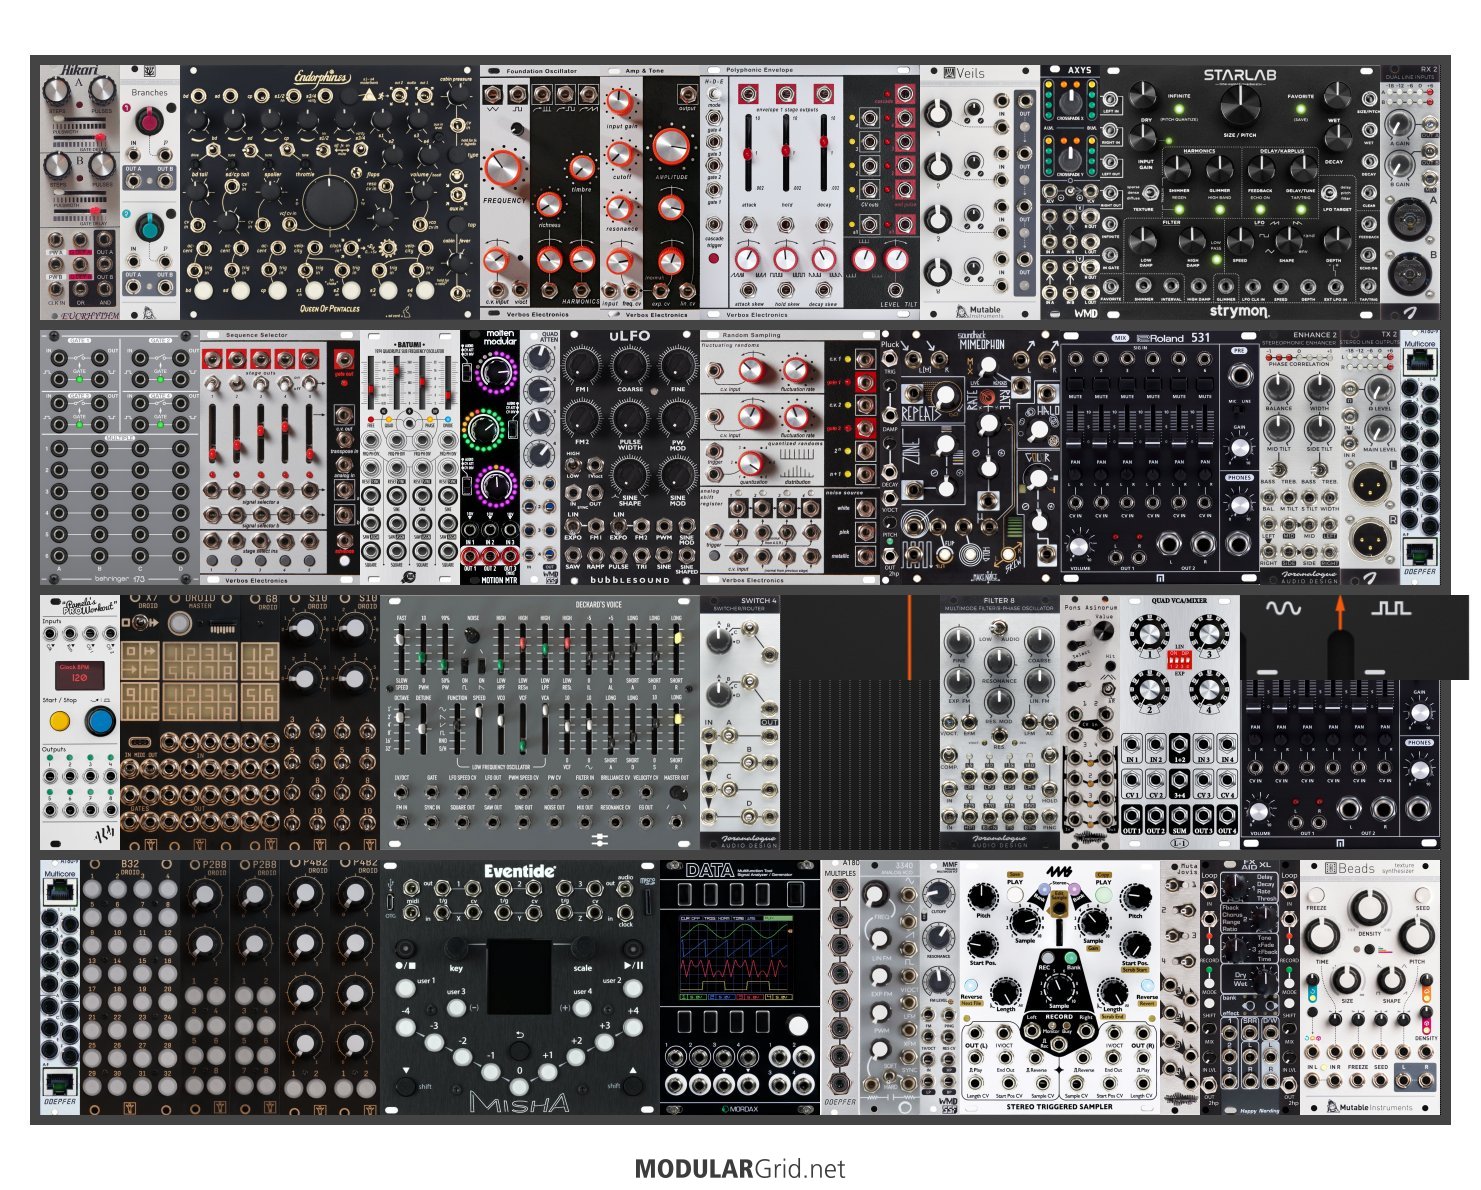Click the cutoff knob on Amp & Tone

point(620,155)
